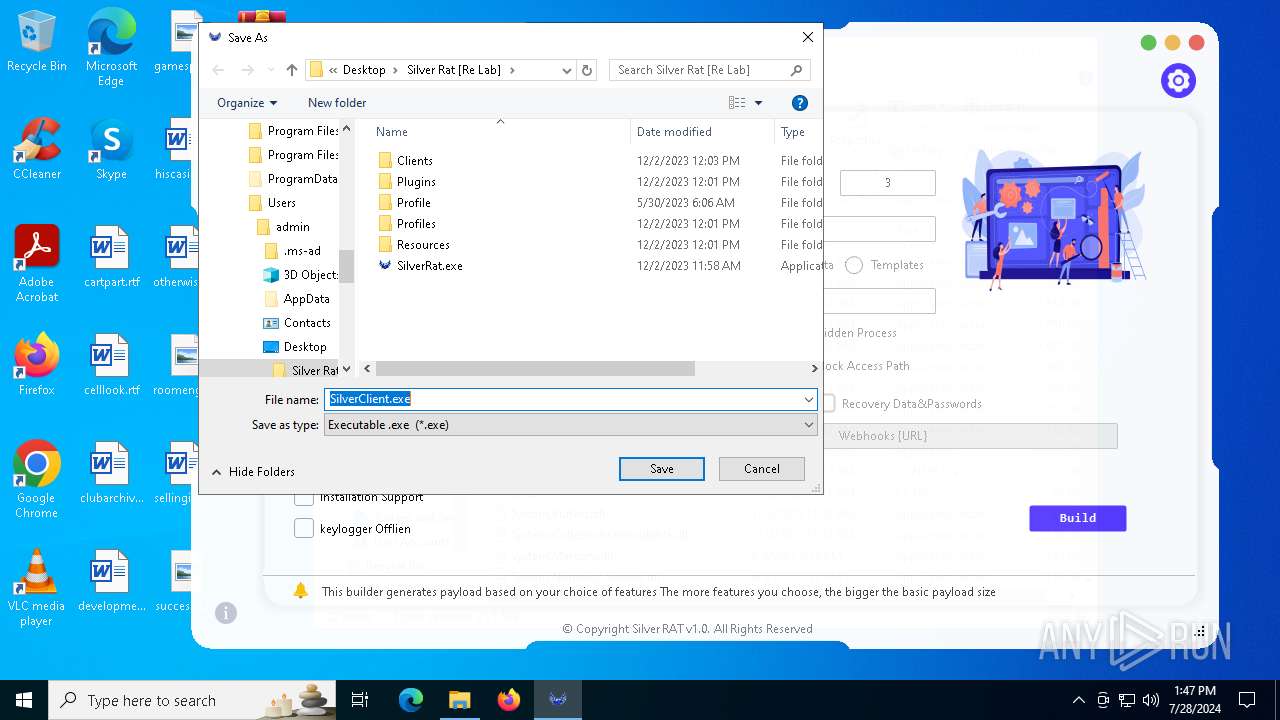Check Recovery Data&Passwords option
Screen dimensions: 1280x720
(829, 404)
